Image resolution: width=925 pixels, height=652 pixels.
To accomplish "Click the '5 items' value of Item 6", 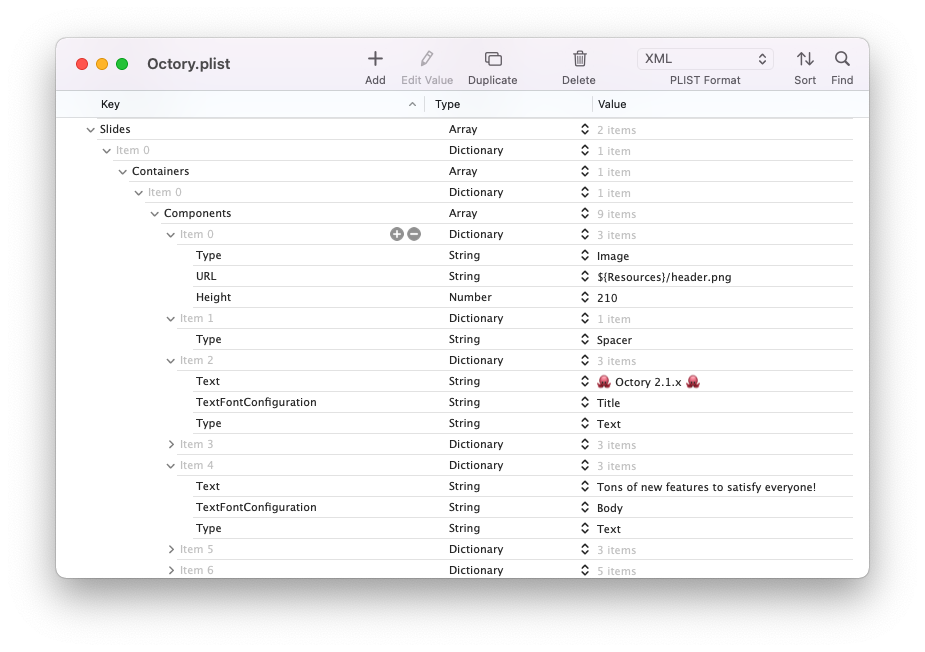I will pos(616,571).
